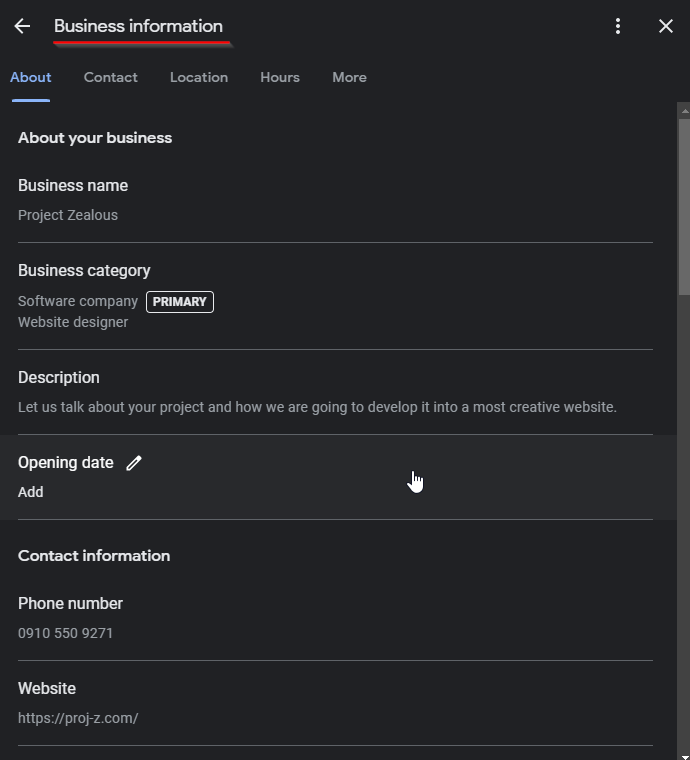Go to the Hours tab
The image size is (690, 760).
(280, 77)
